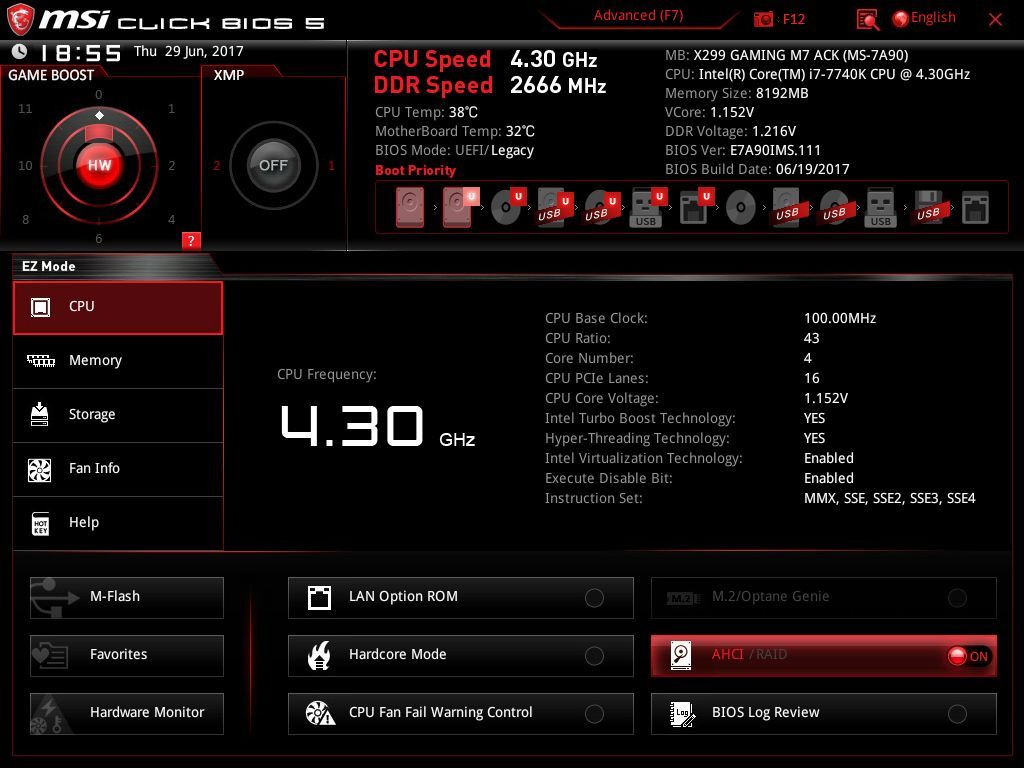Enable the Hardcore Mode radio toggle
The image size is (1024, 768).
point(594,656)
